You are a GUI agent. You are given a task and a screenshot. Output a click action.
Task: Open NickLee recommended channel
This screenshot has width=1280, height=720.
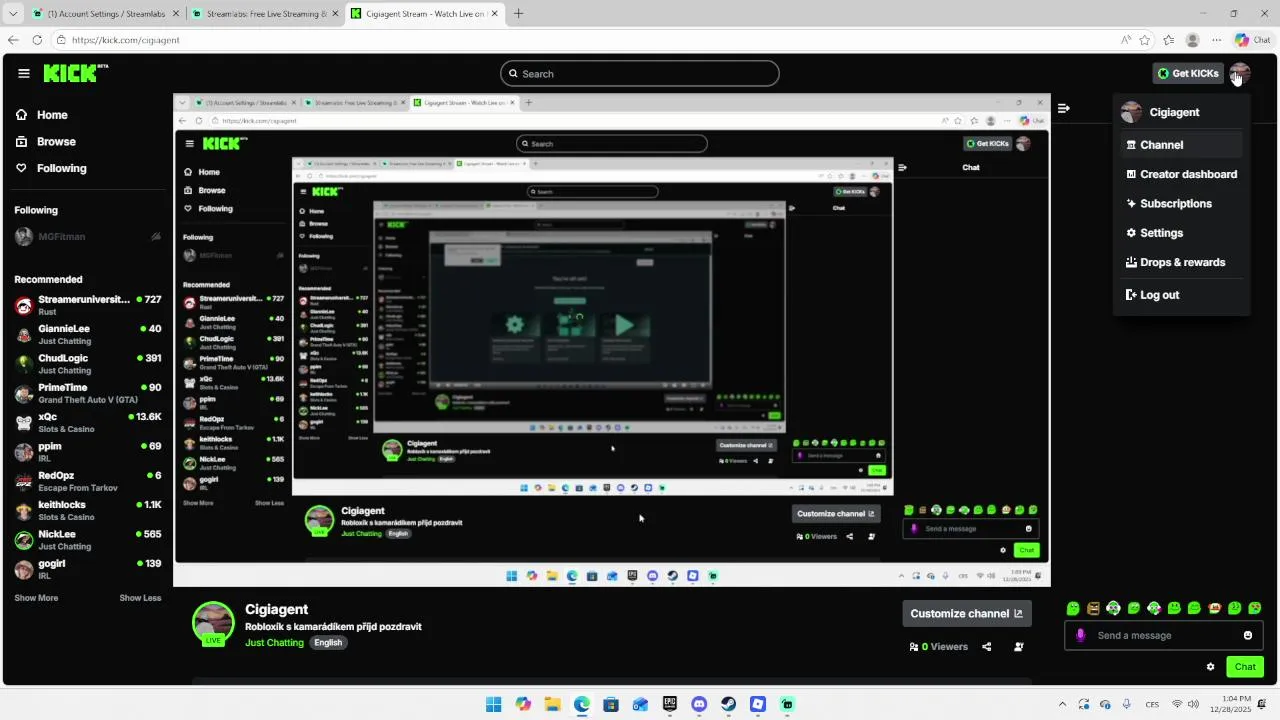coord(87,540)
